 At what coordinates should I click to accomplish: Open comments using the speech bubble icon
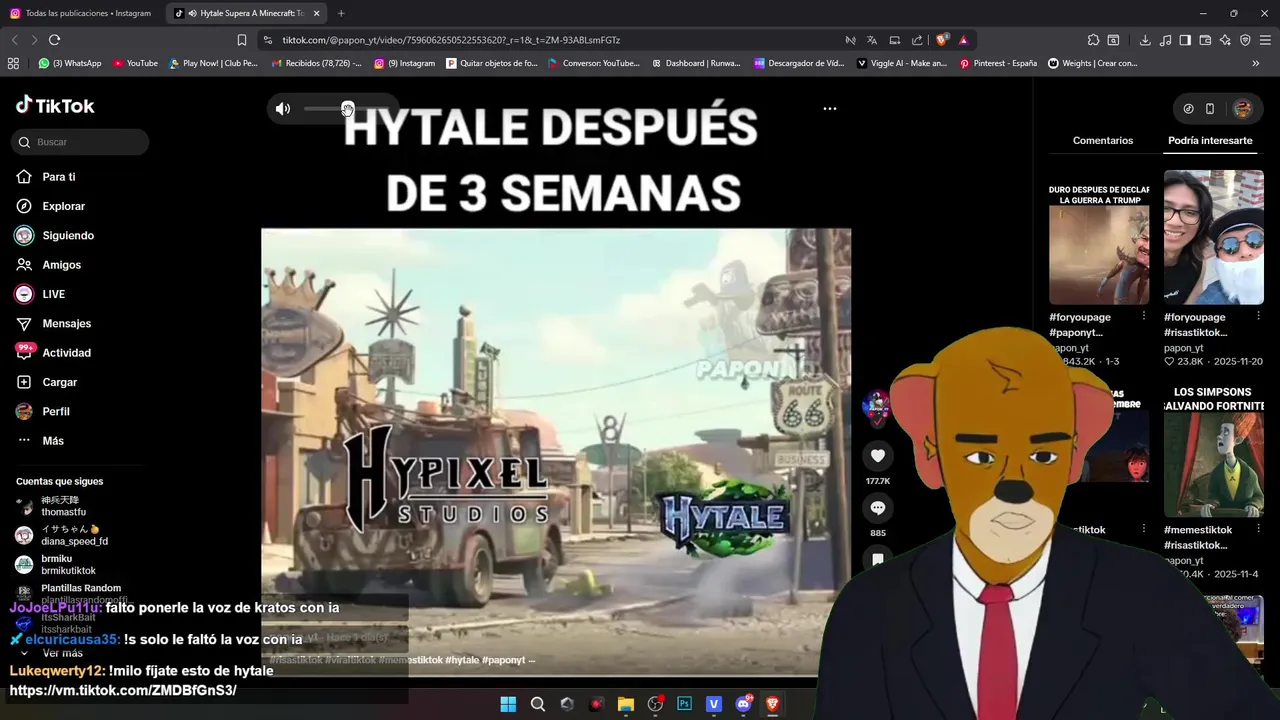pyautogui.click(x=877, y=508)
